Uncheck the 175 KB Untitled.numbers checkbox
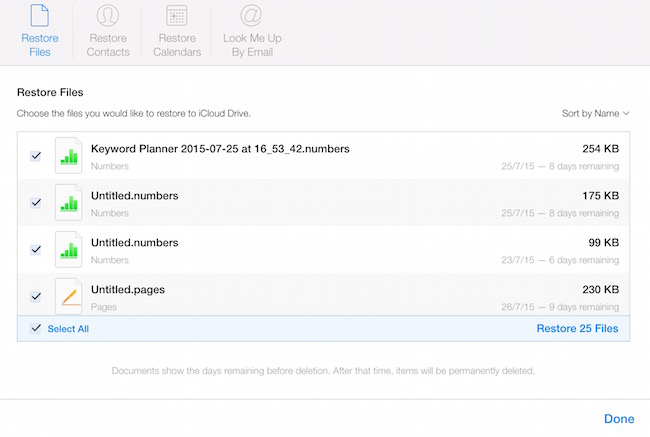This screenshot has height=437, width=650. click(x=36, y=203)
